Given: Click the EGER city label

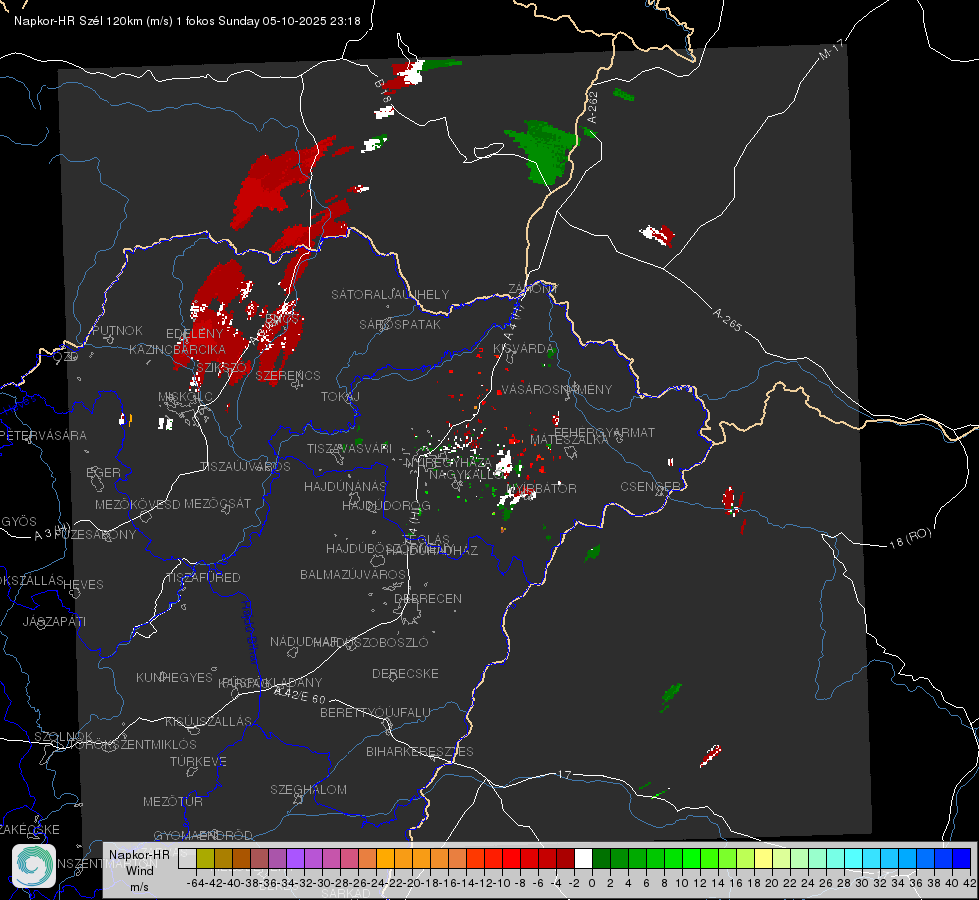Looking at the screenshot, I should [103, 472].
